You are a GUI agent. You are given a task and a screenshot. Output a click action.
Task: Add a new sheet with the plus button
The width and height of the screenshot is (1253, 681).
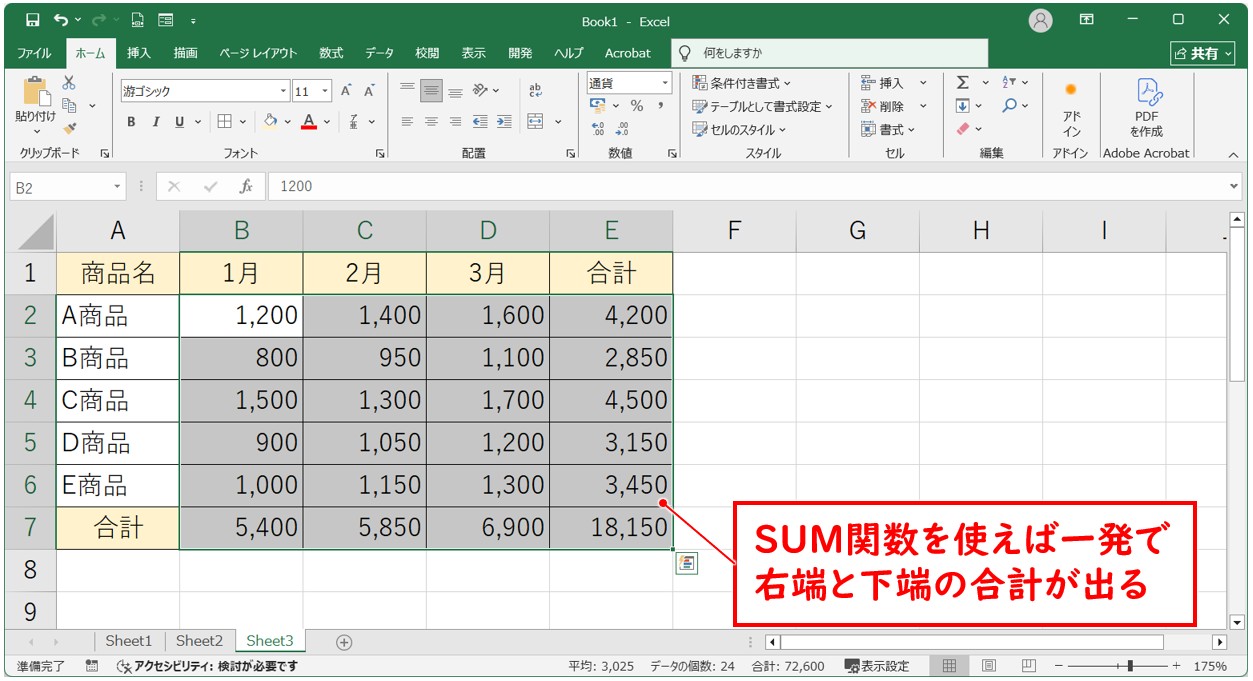point(344,642)
